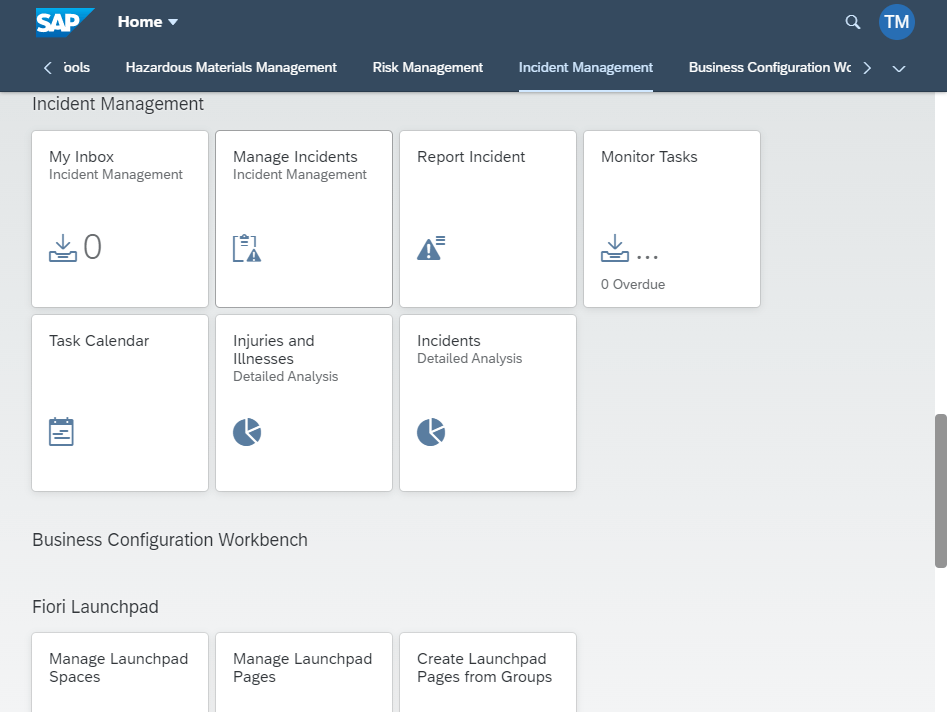Click the Task Calendar calendar icon

coord(62,432)
